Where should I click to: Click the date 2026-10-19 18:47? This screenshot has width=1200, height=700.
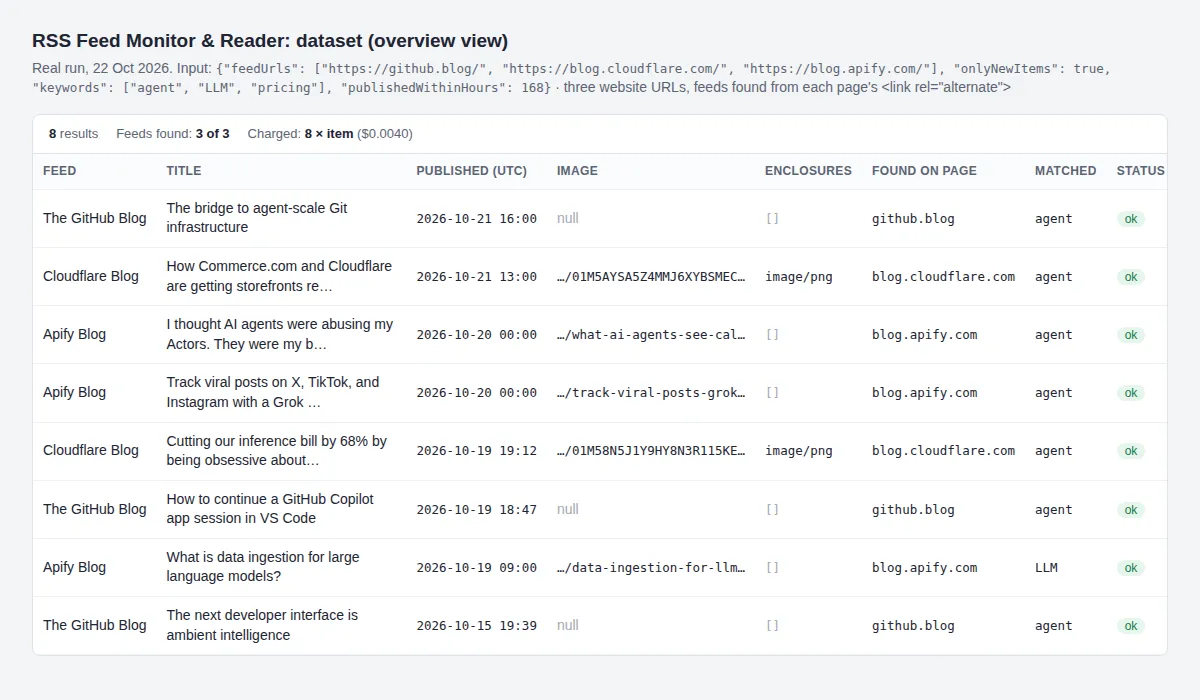pos(476,510)
